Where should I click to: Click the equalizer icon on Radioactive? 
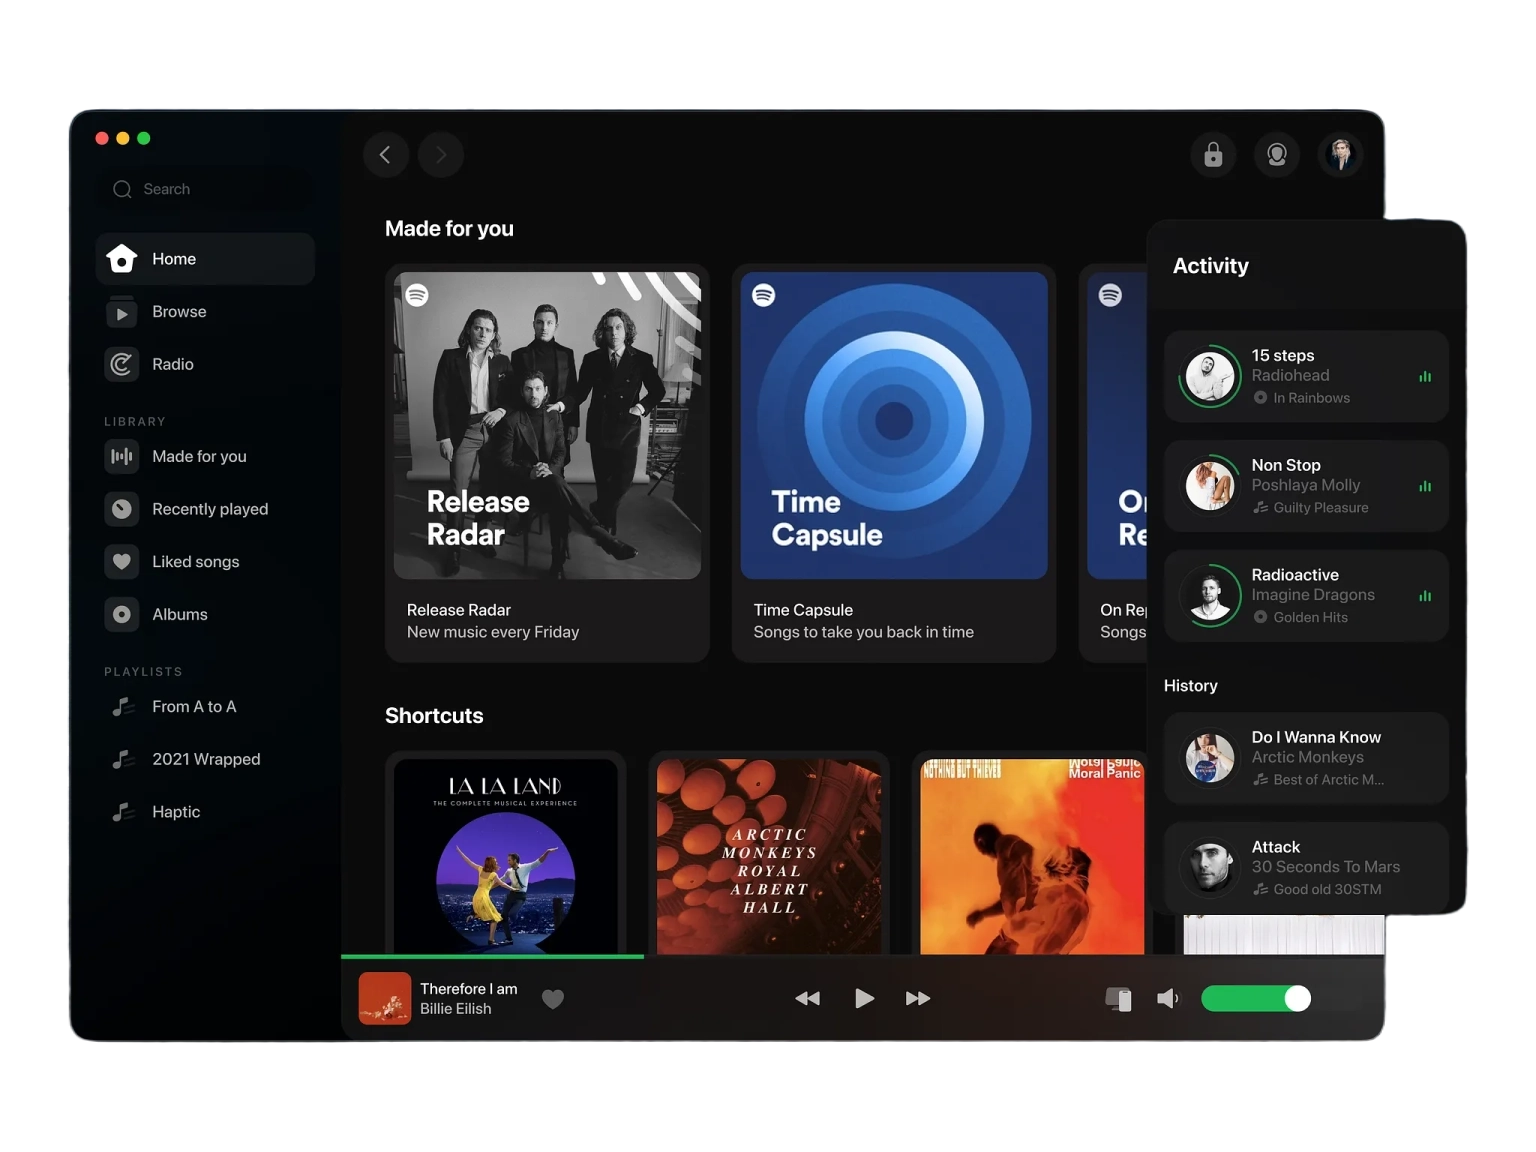pos(1425,596)
